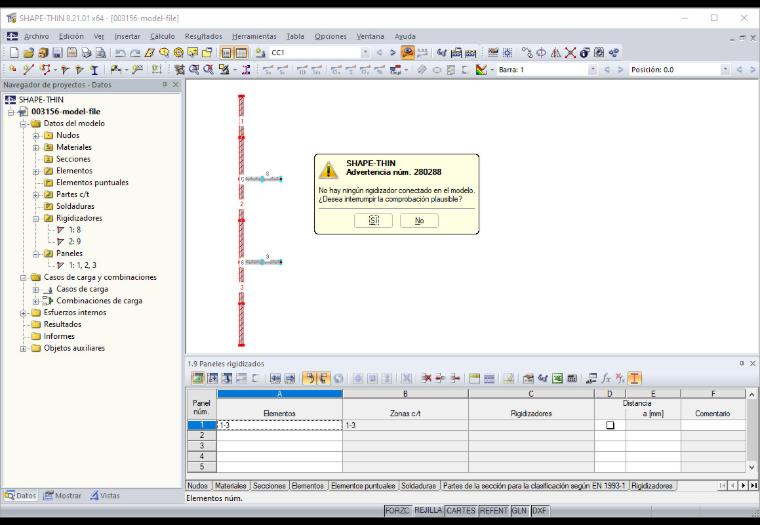
Task: Click the fx formula icon
Action: (606, 379)
